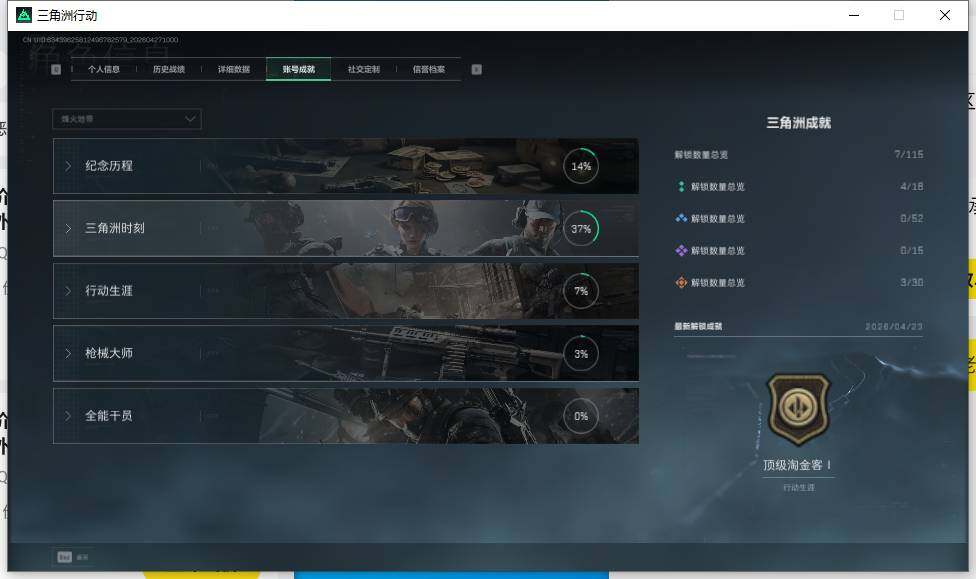Open the 信誉档案 tab

(428, 69)
